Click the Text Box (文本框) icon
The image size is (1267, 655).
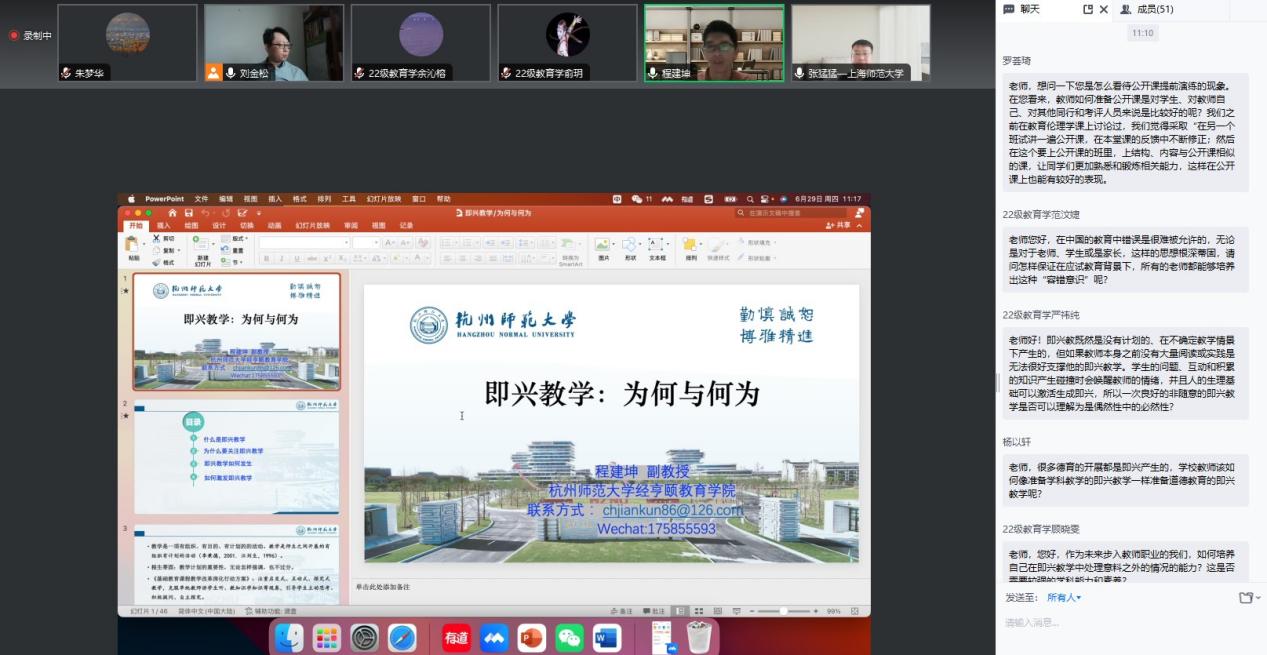(x=657, y=246)
